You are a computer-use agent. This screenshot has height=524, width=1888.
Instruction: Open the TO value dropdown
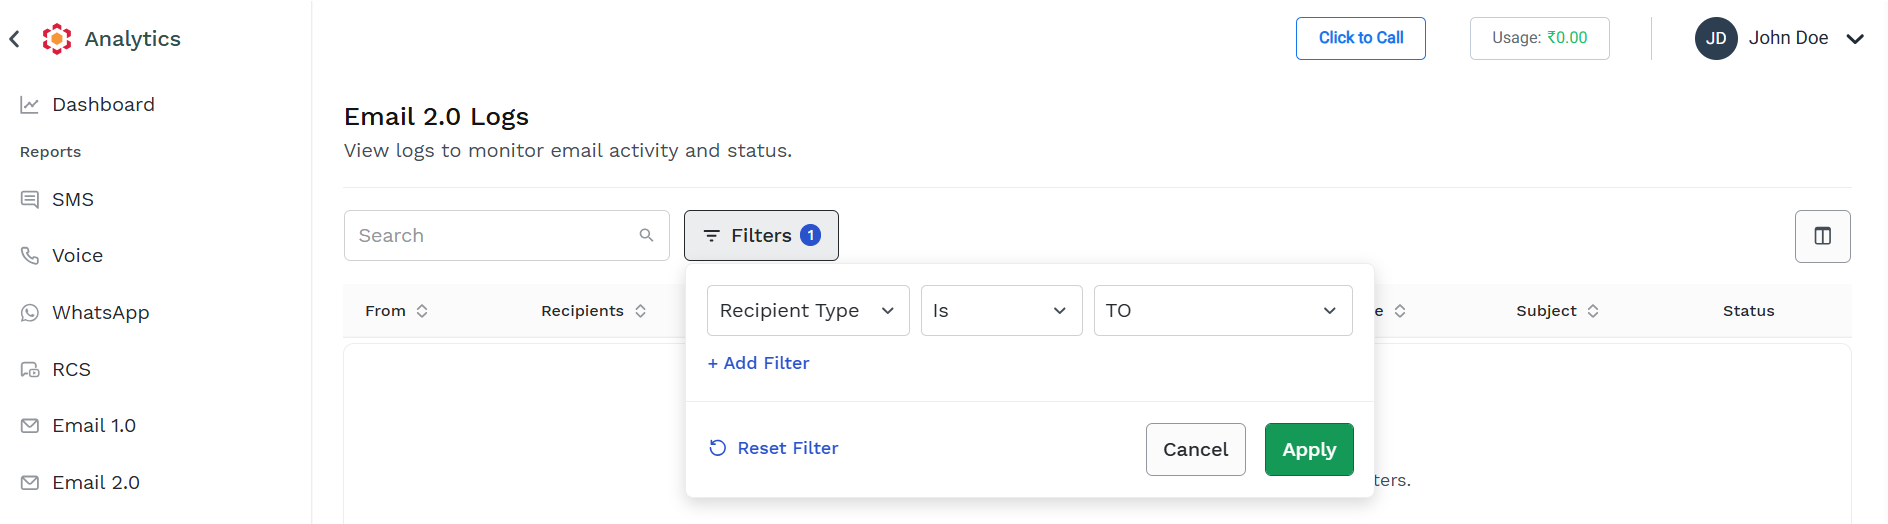1223,310
